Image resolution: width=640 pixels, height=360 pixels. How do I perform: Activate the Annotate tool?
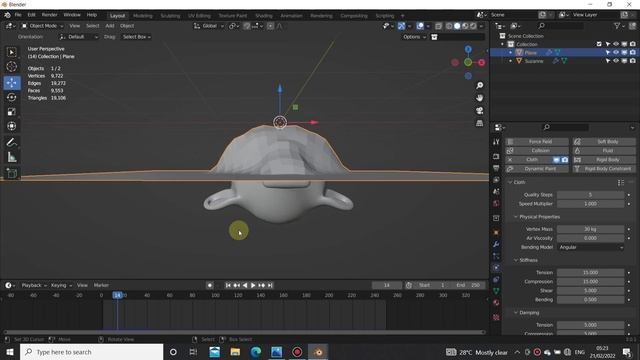click(11, 142)
